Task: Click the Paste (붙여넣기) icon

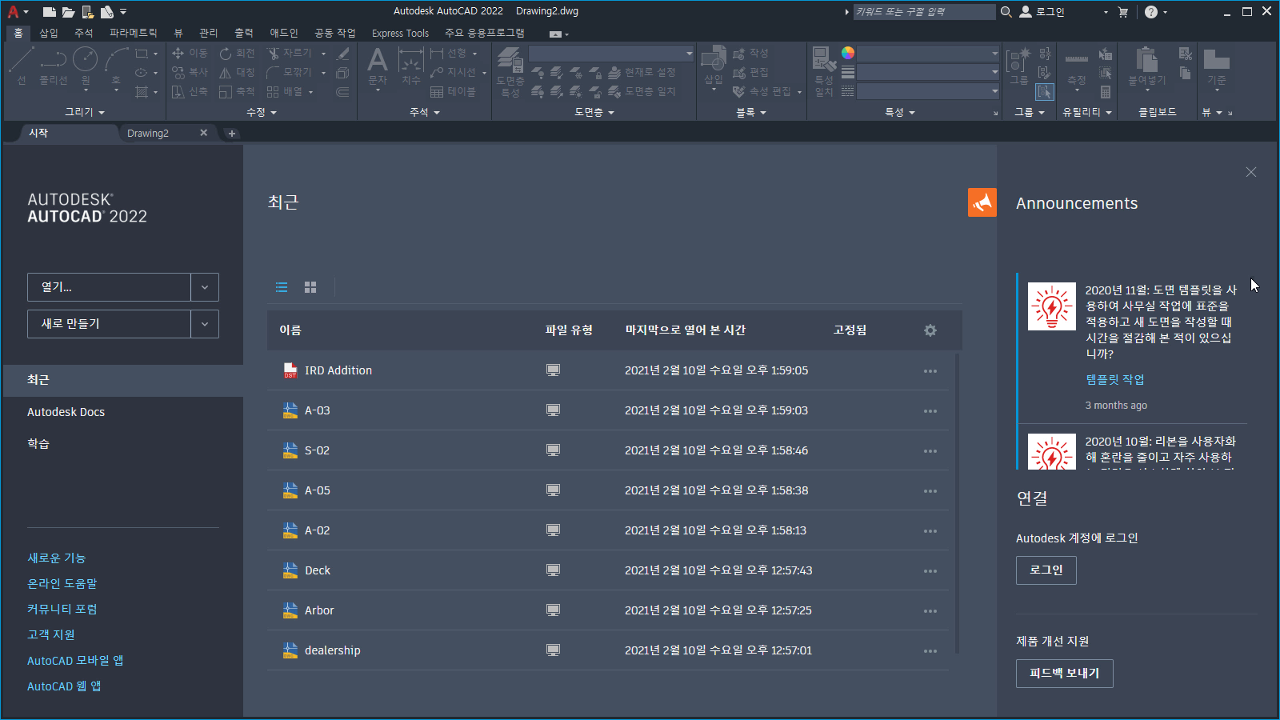Action: 1147,67
